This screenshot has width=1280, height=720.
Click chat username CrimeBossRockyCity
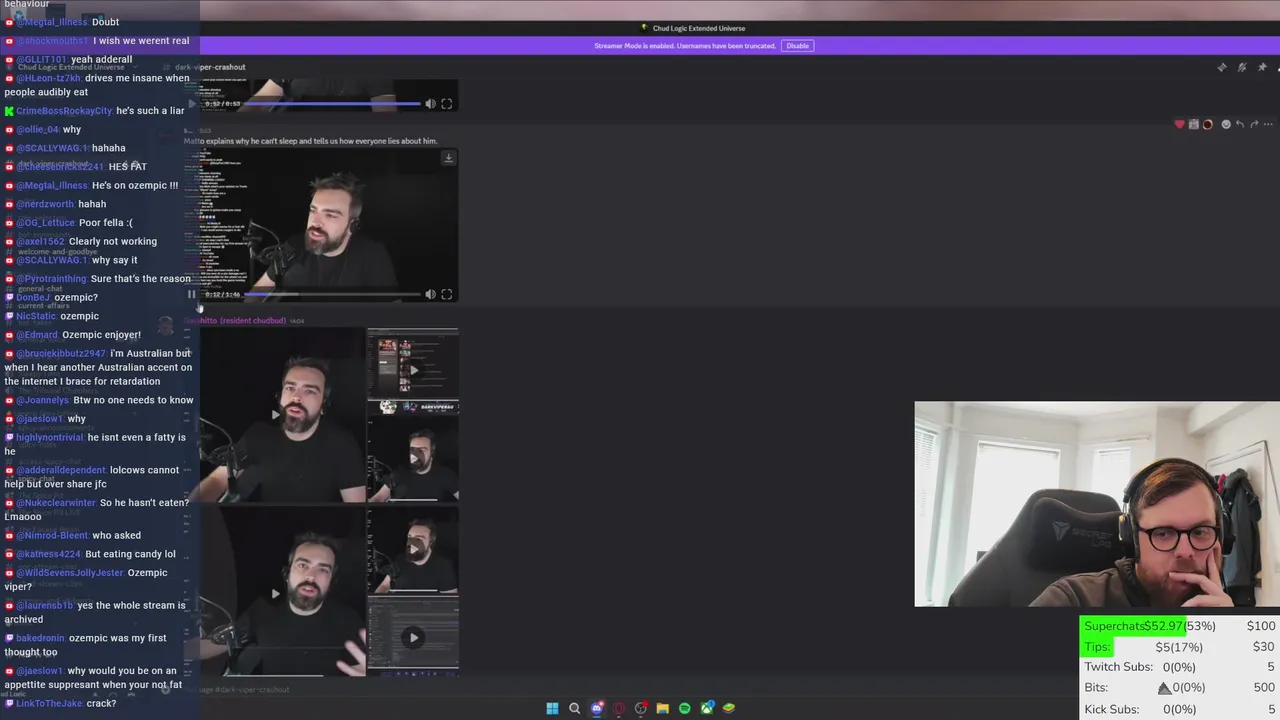click(64, 111)
